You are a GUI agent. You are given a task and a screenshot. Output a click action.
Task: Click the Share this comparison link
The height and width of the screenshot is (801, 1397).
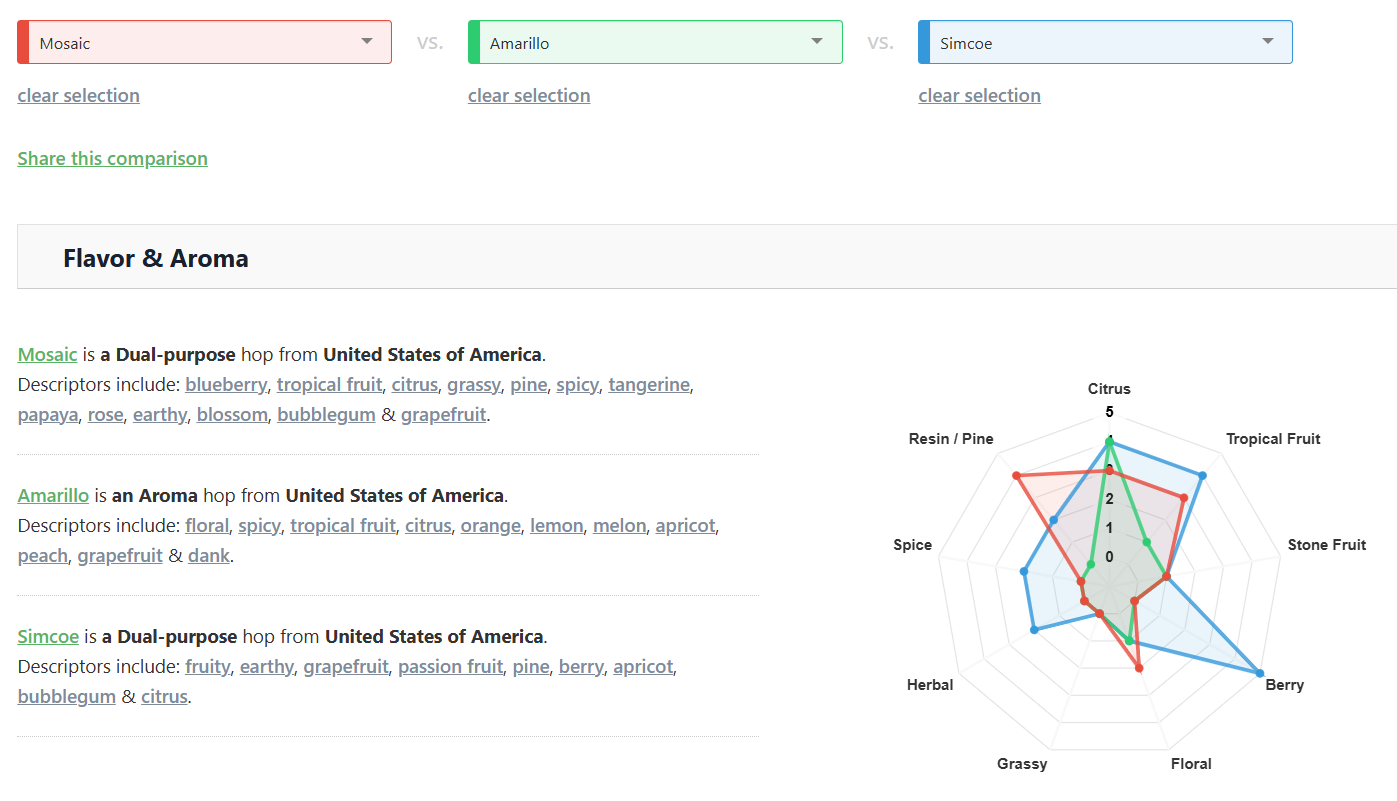click(112, 159)
